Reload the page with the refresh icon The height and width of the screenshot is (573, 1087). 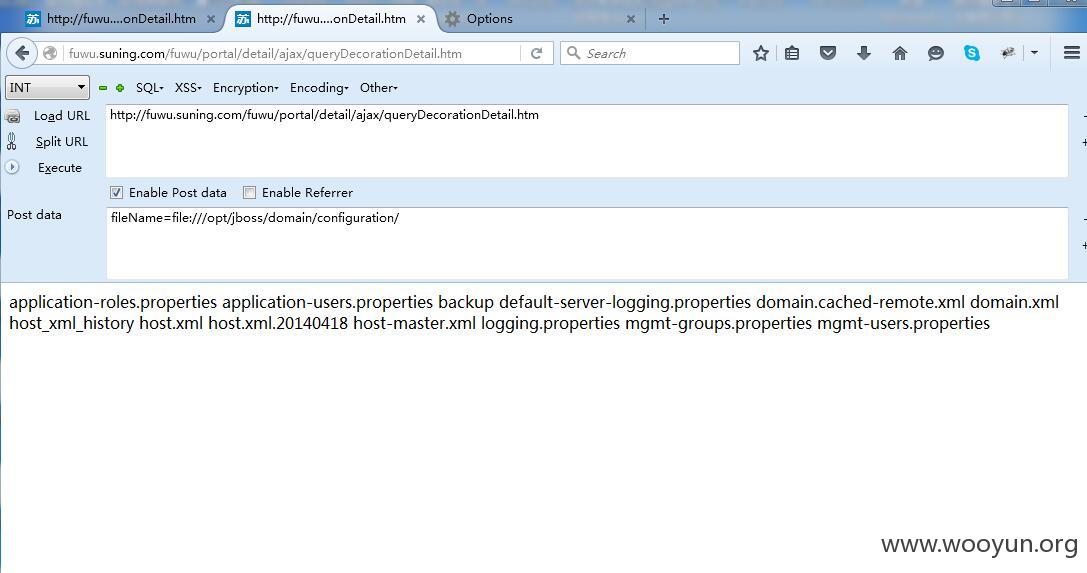point(537,53)
